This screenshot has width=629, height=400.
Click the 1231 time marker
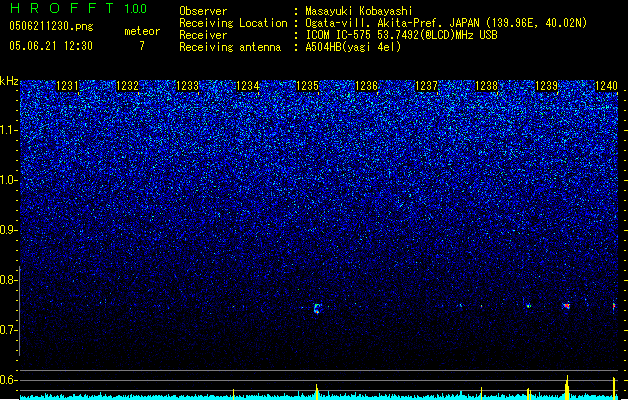(x=67, y=86)
